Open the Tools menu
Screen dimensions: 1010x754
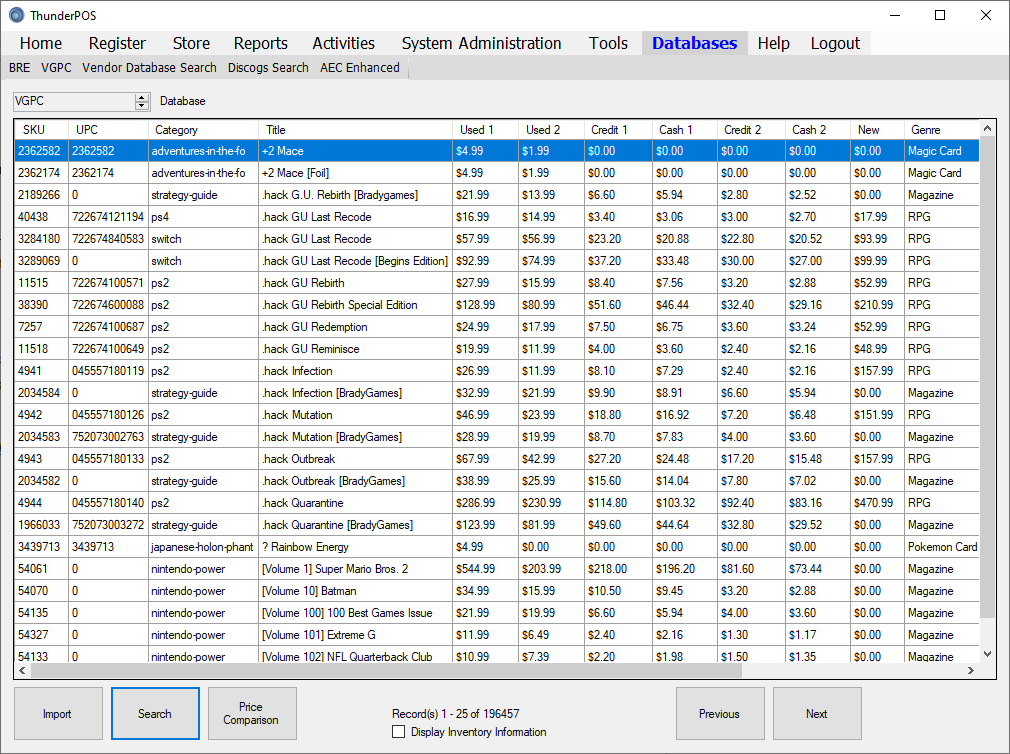pos(608,43)
